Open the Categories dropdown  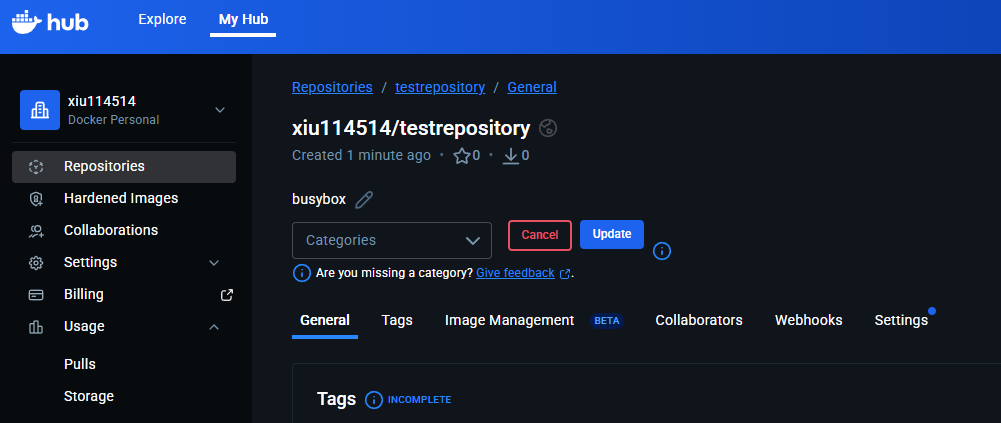tap(392, 241)
